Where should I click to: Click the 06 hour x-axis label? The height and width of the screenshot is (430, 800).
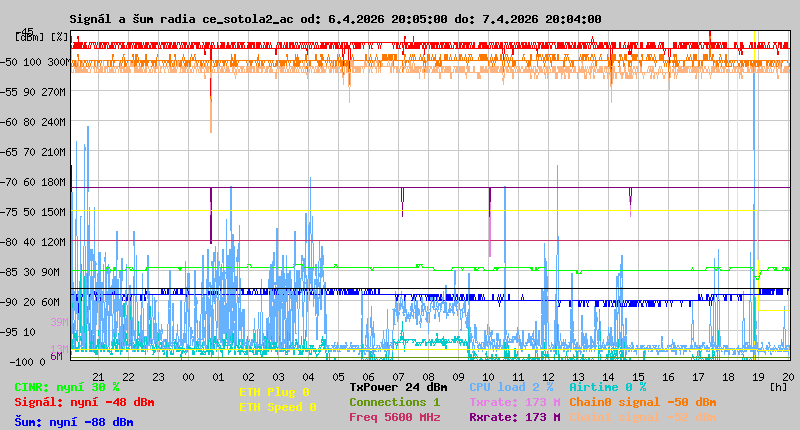click(x=368, y=377)
